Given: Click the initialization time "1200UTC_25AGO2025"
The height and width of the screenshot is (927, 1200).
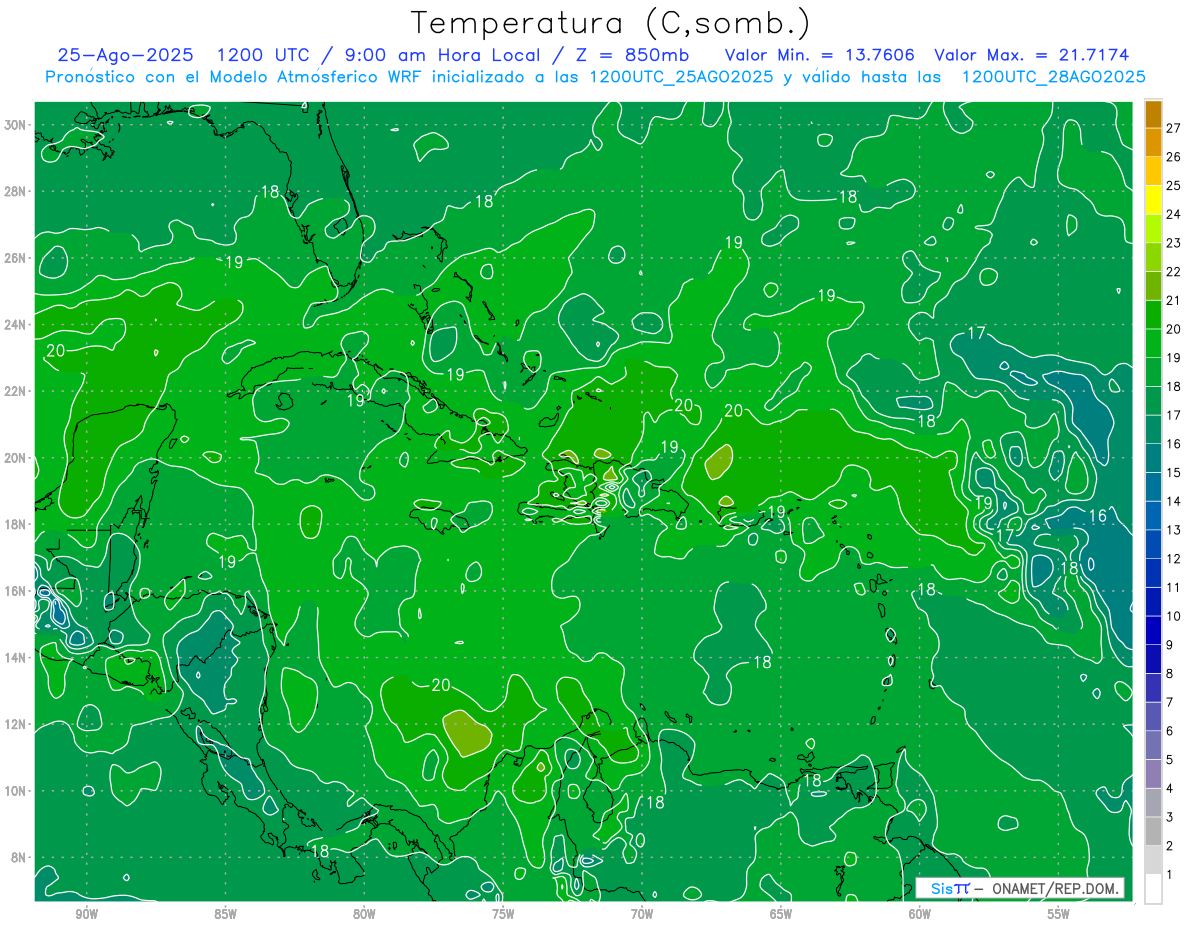Looking at the screenshot, I should 680,76.
